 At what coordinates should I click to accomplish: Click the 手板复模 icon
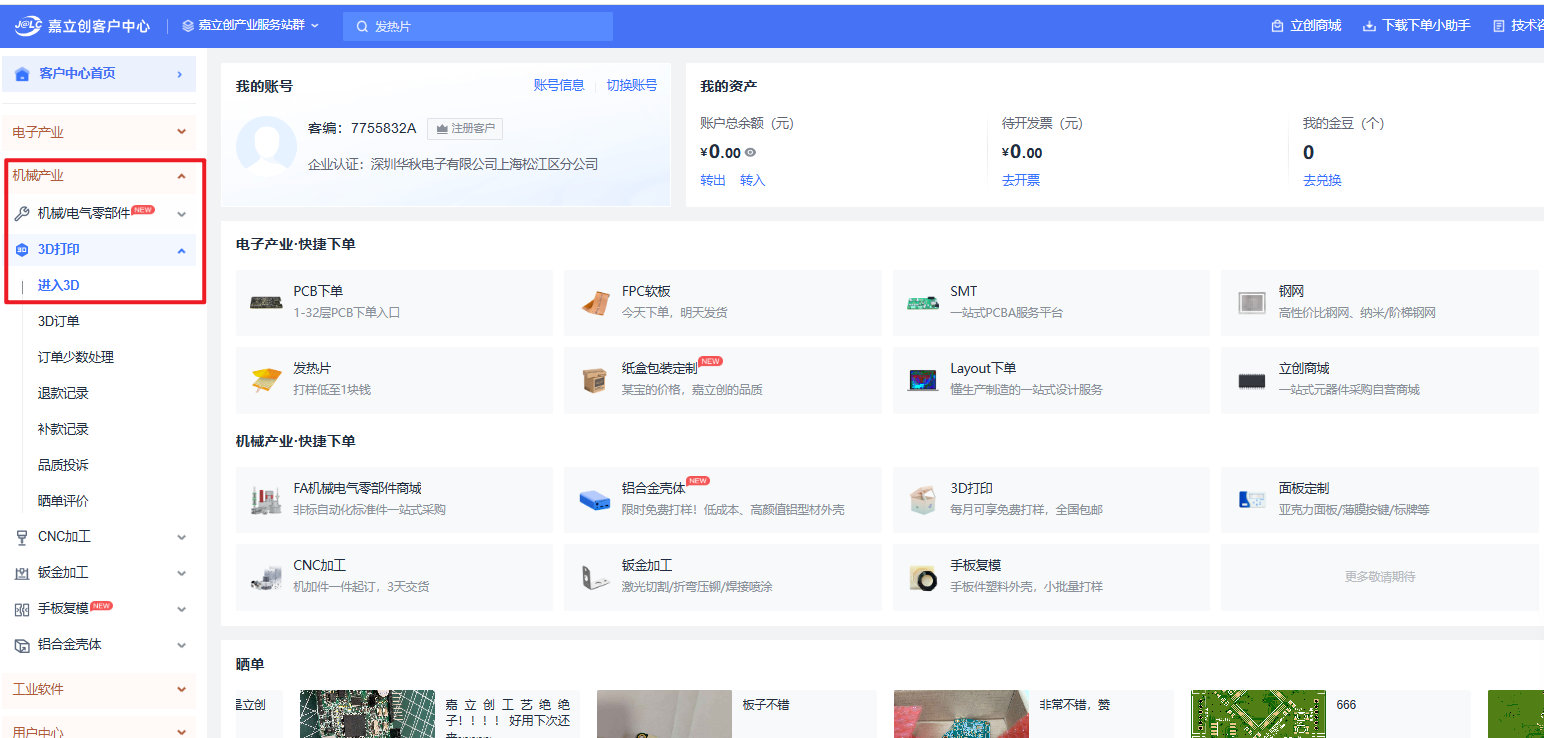coord(923,576)
